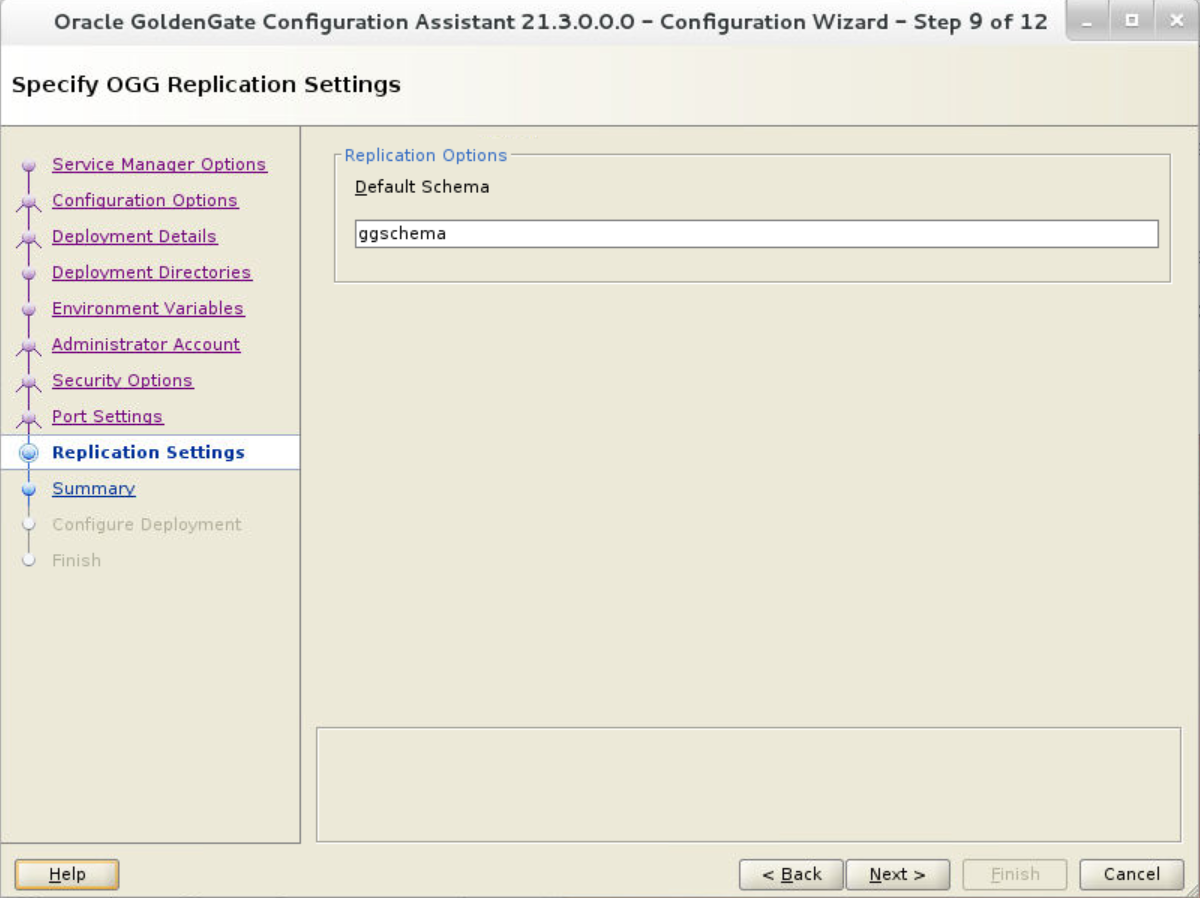1200x898 pixels.
Task: Jump to Deployment Directories step
Action: point(152,272)
